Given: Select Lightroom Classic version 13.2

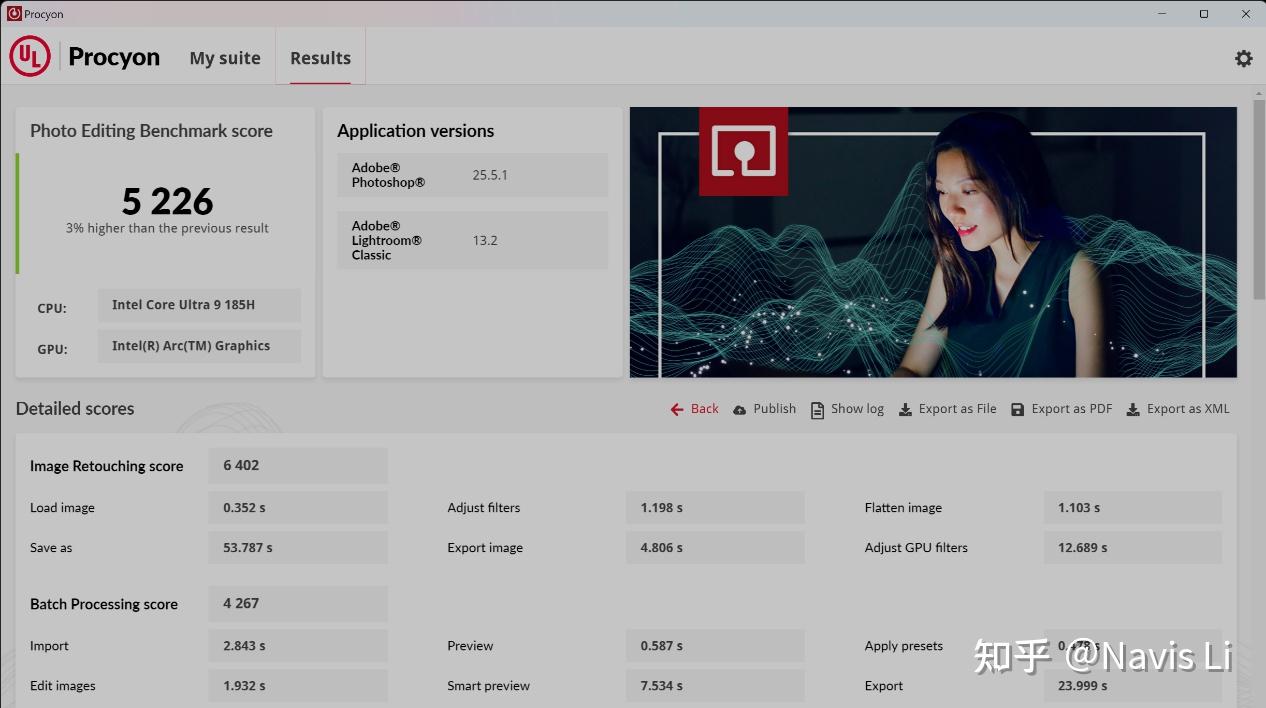Looking at the screenshot, I should tap(485, 240).
